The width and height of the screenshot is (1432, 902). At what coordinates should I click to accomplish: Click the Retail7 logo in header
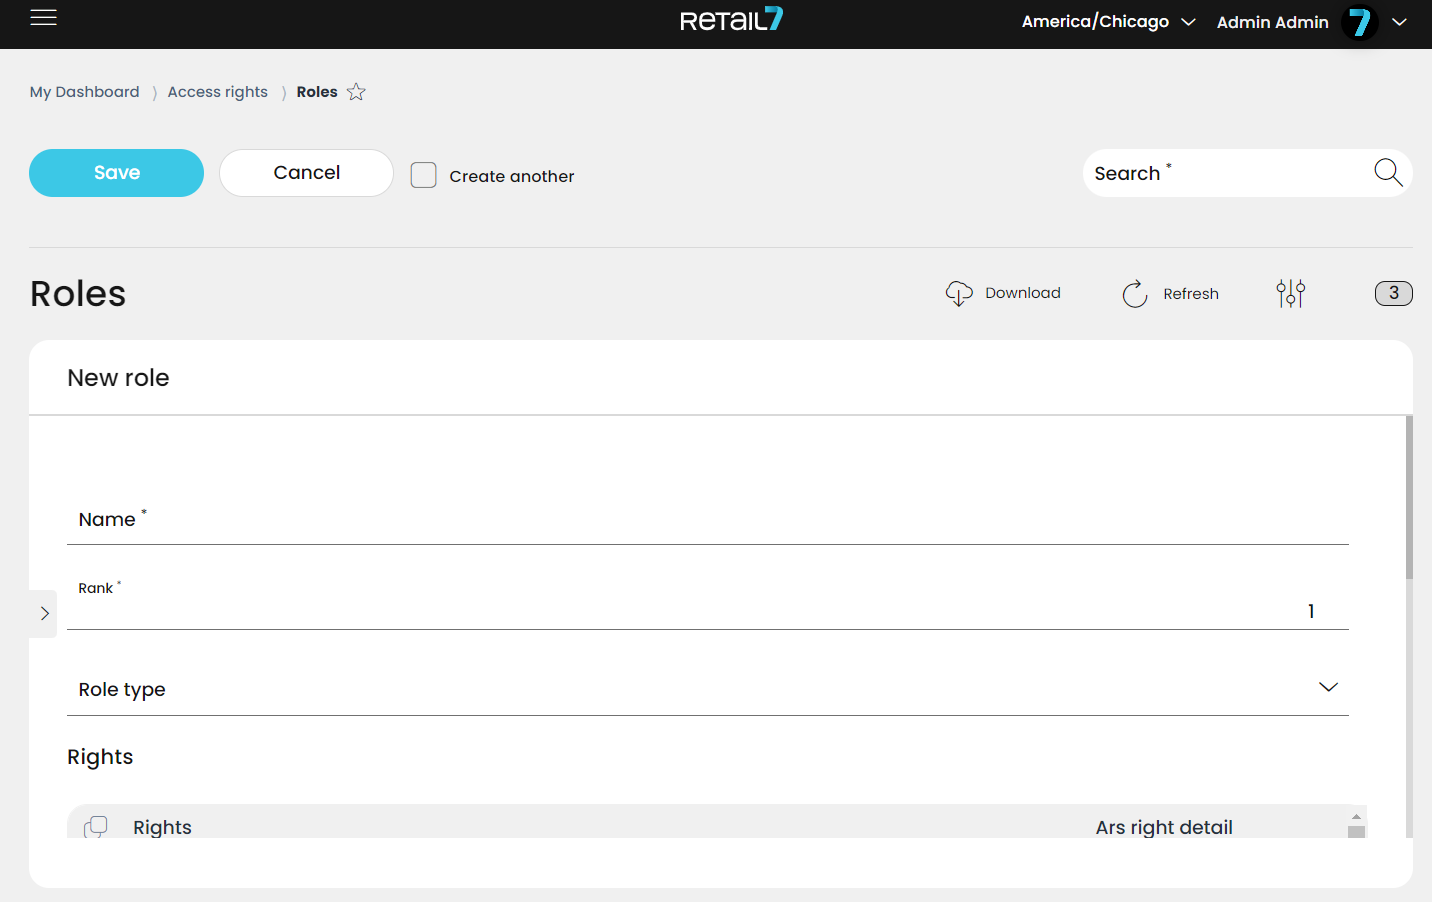pos(731,20)
